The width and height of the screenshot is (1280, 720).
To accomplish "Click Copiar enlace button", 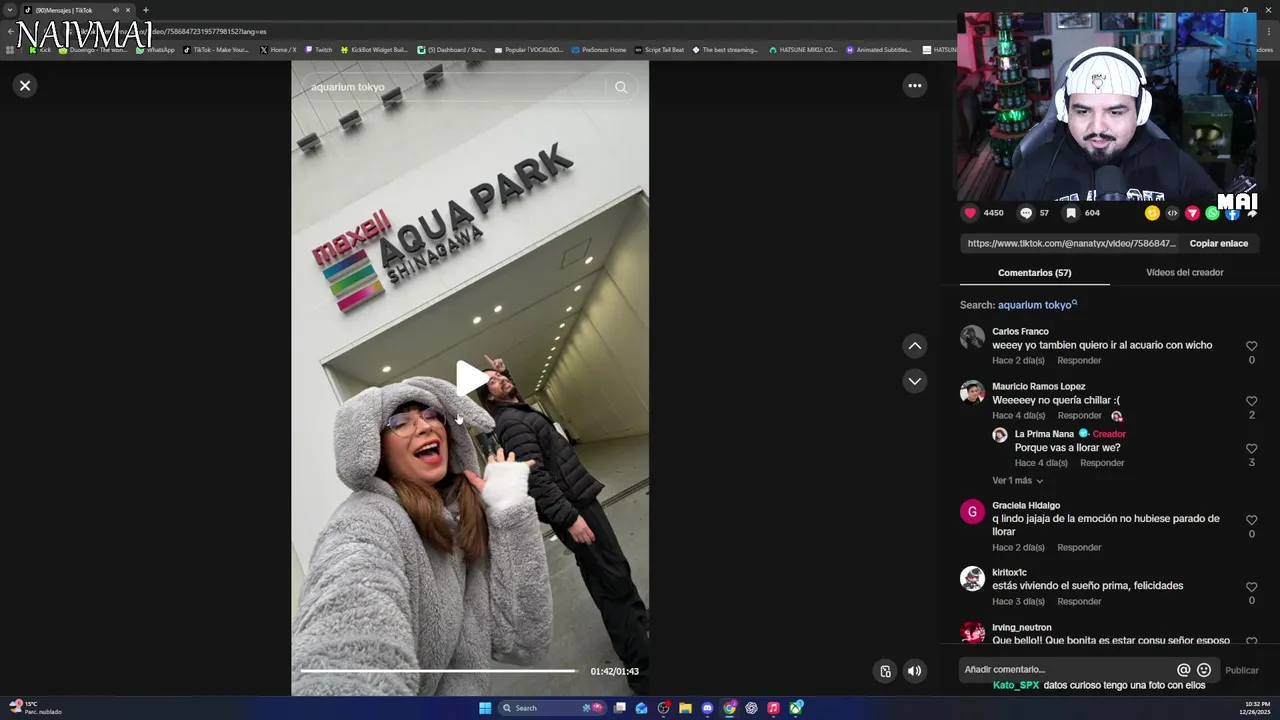I will click(x=1218, y=243).
